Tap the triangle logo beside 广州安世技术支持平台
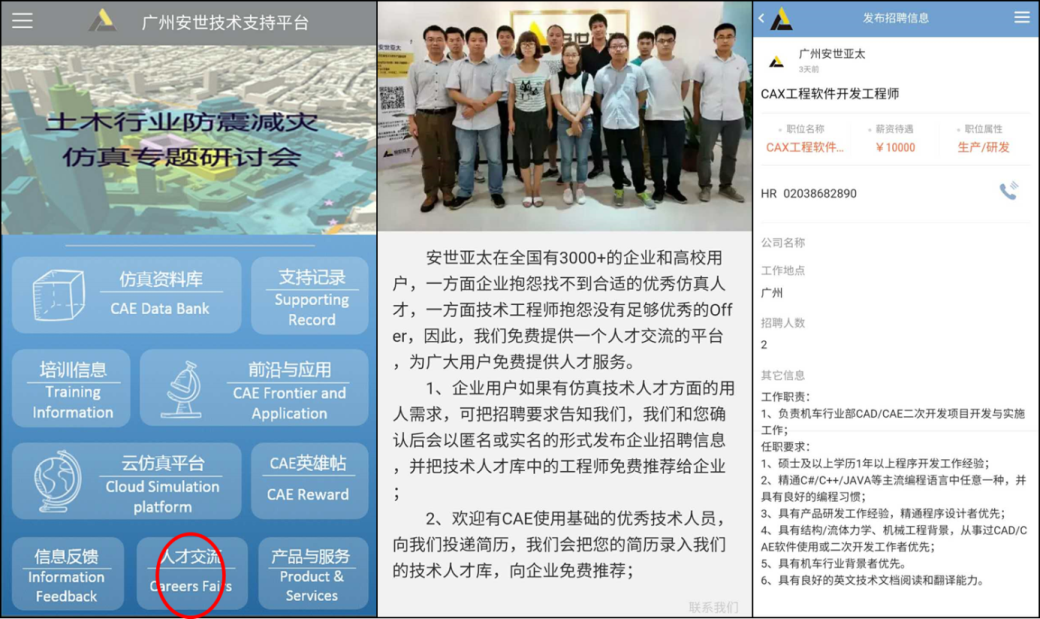This screenshot has height=619, width=1040. pyautogui.click(x=102, y=21)
